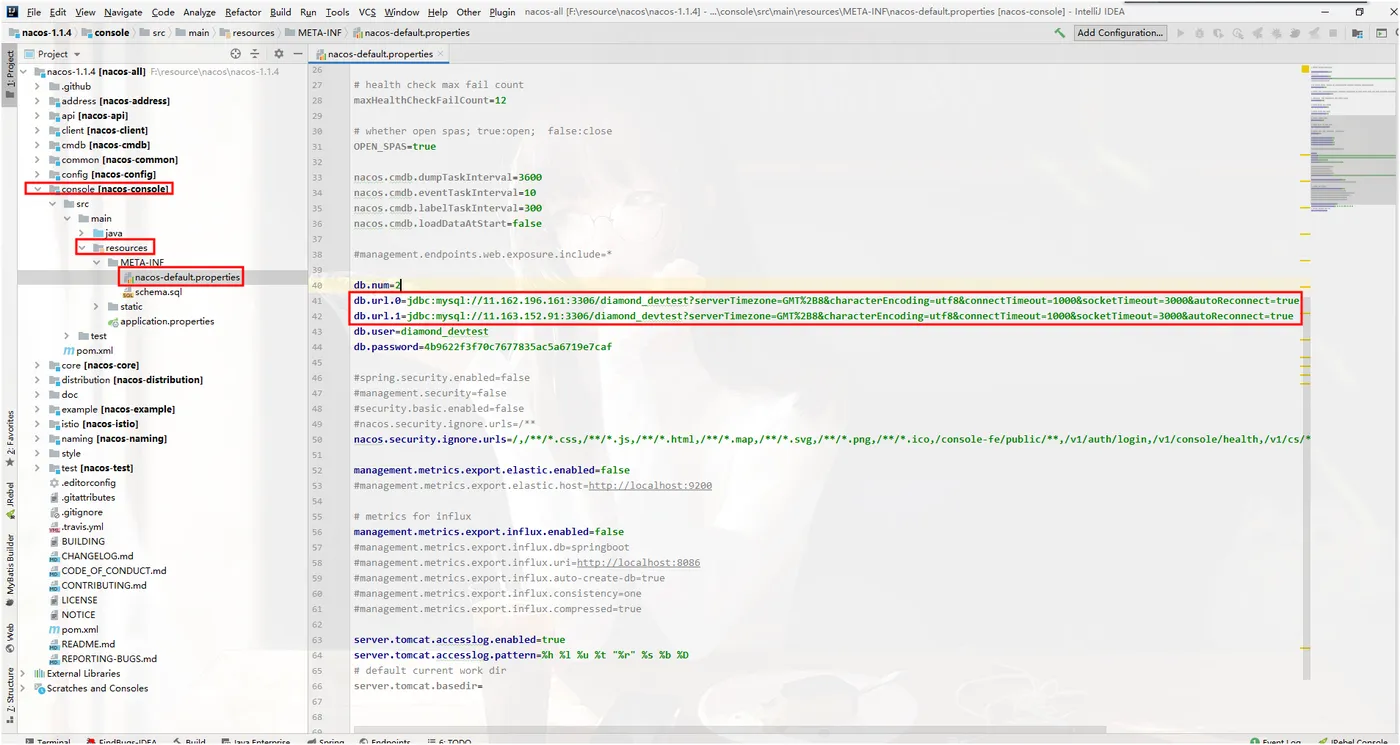Expand the Scratches and Consoles node

[23, 689]
